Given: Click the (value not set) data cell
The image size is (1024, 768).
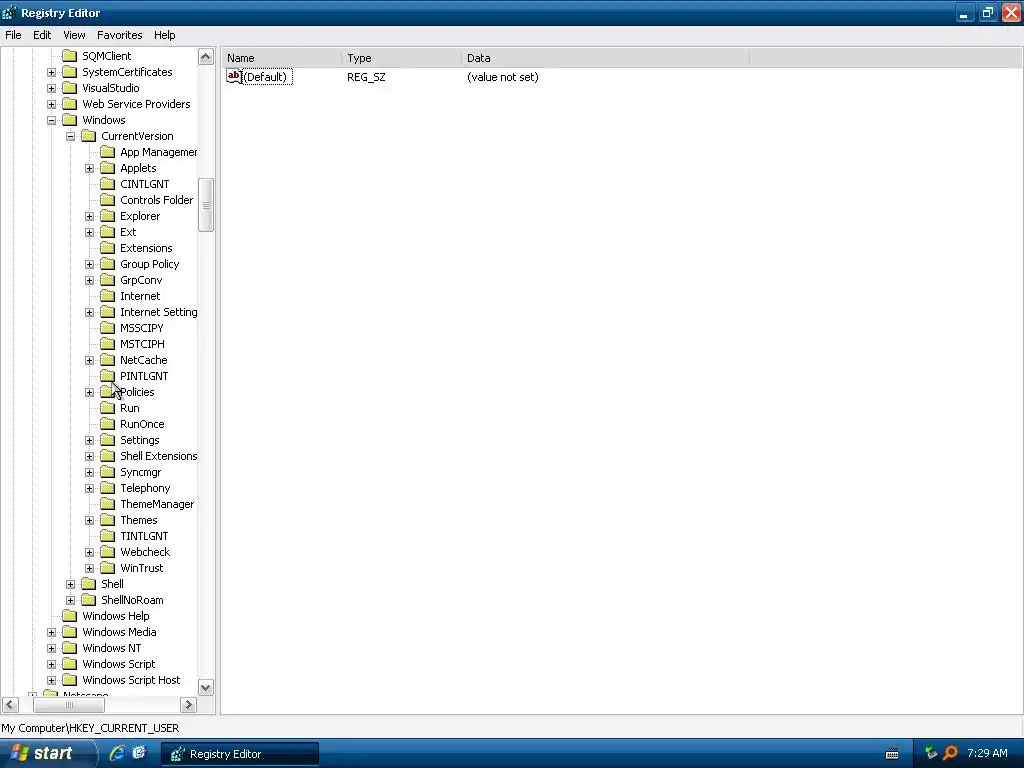Looking at the screenshot, I should pyautogui.click(x=503, y=77).
